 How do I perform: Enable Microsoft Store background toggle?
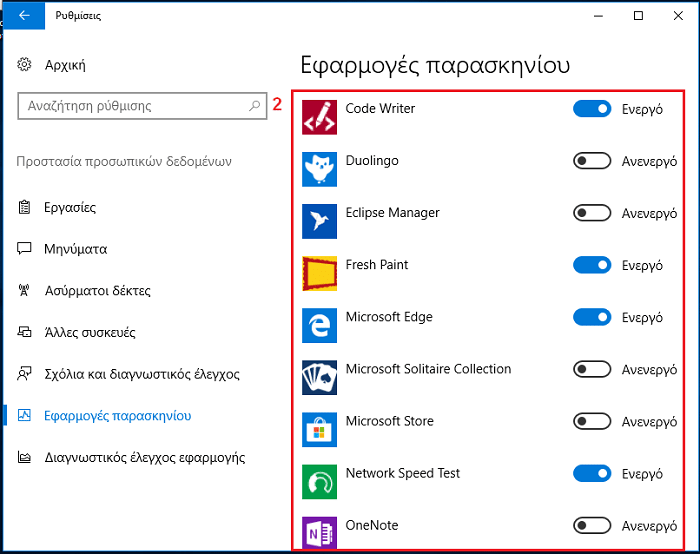592,421
